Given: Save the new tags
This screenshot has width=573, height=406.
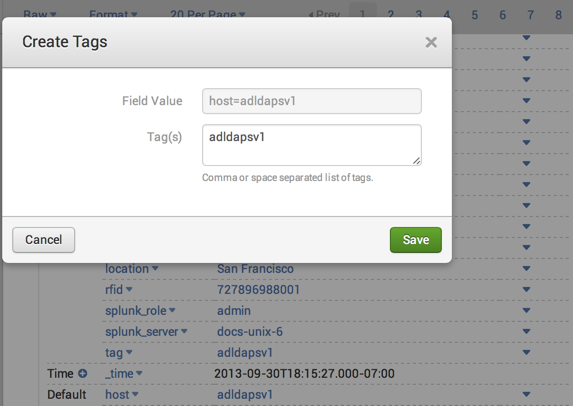Looking at the screenshot, I should pos(416,240).
